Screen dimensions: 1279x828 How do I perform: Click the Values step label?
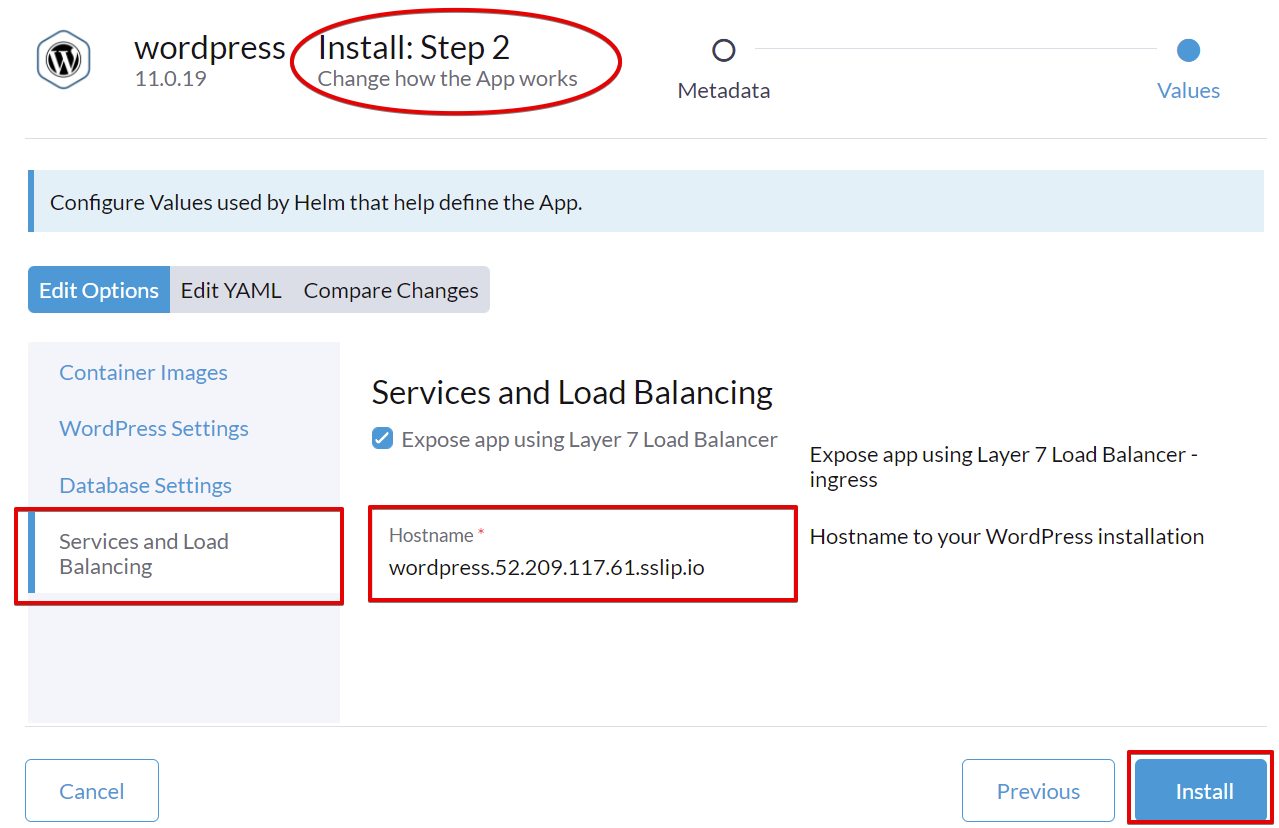pos(1188,90)
